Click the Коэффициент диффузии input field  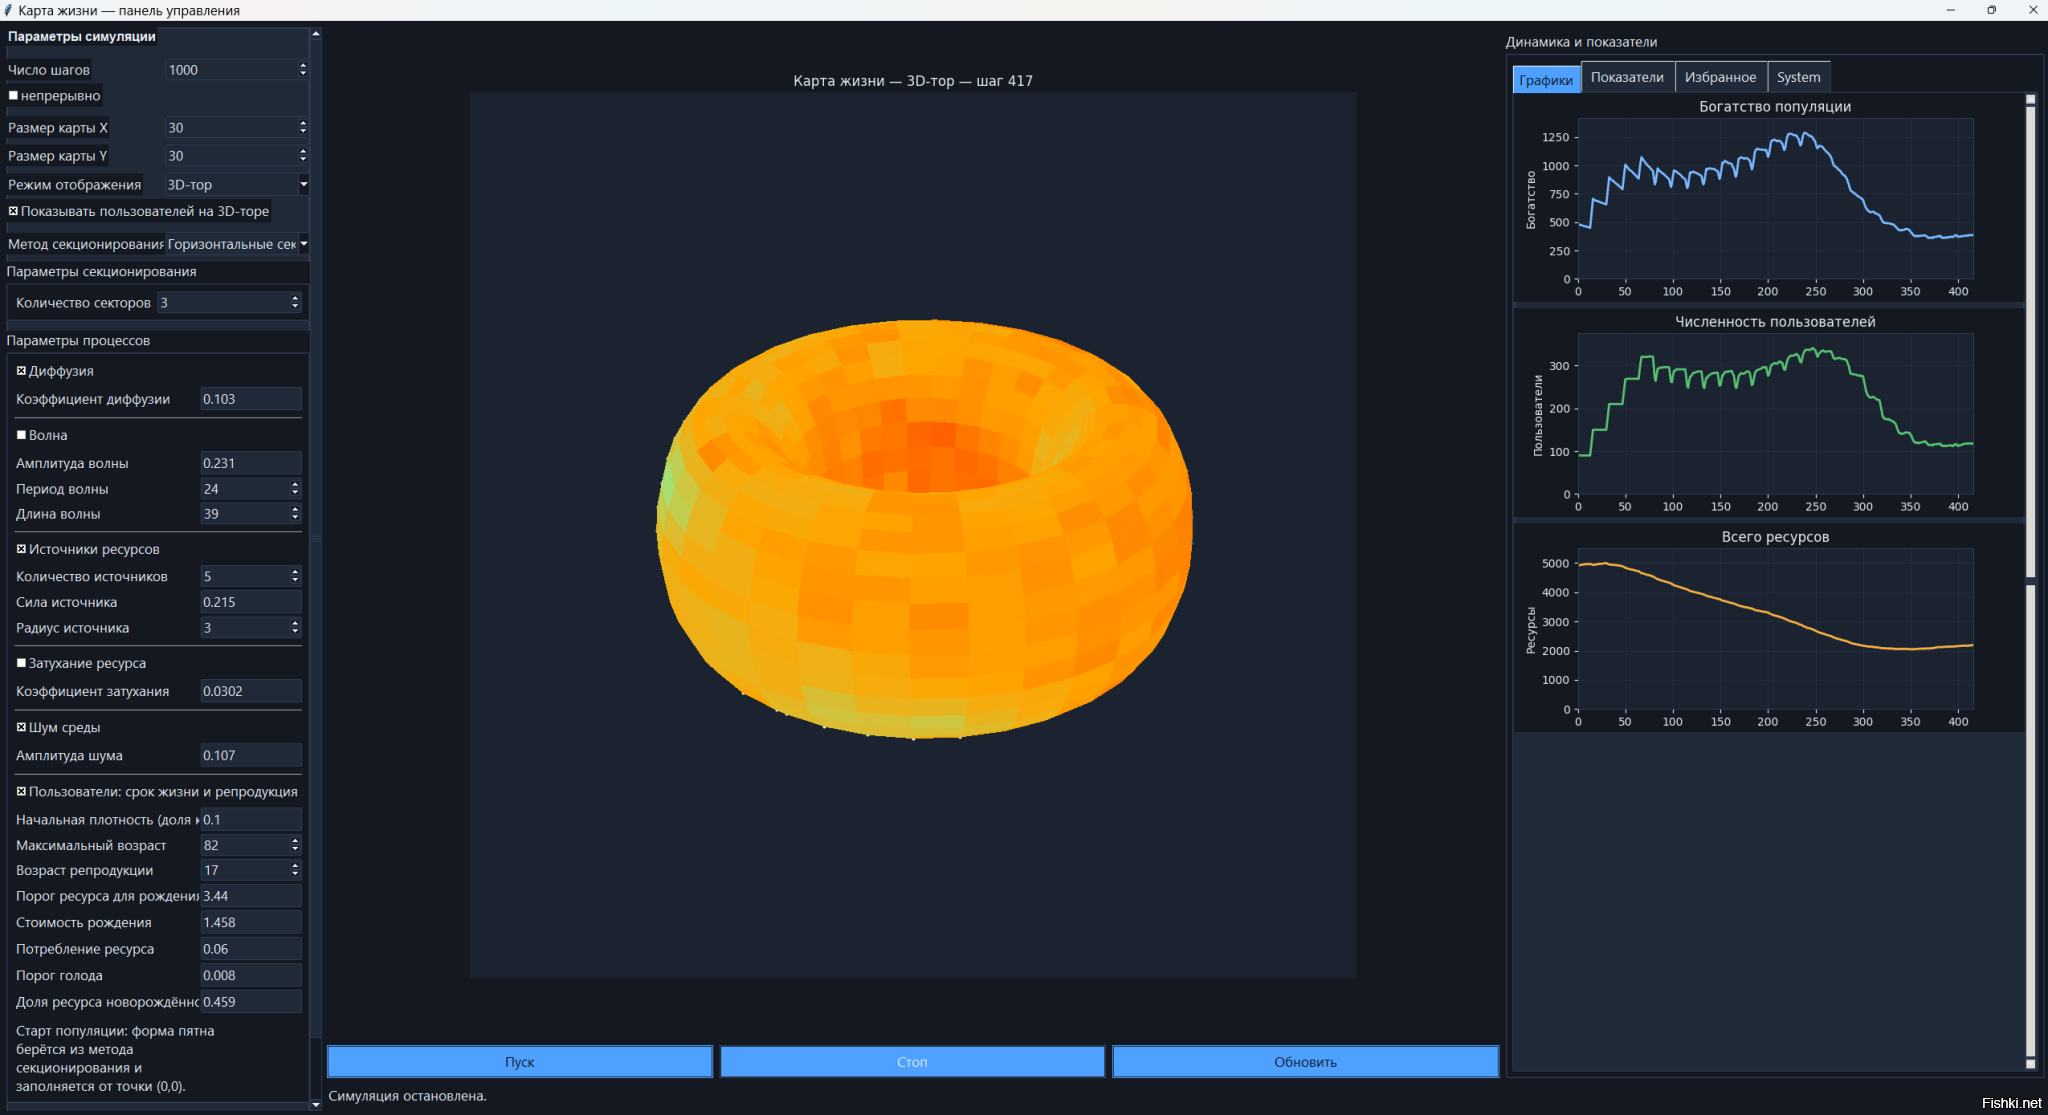point(250,399)
